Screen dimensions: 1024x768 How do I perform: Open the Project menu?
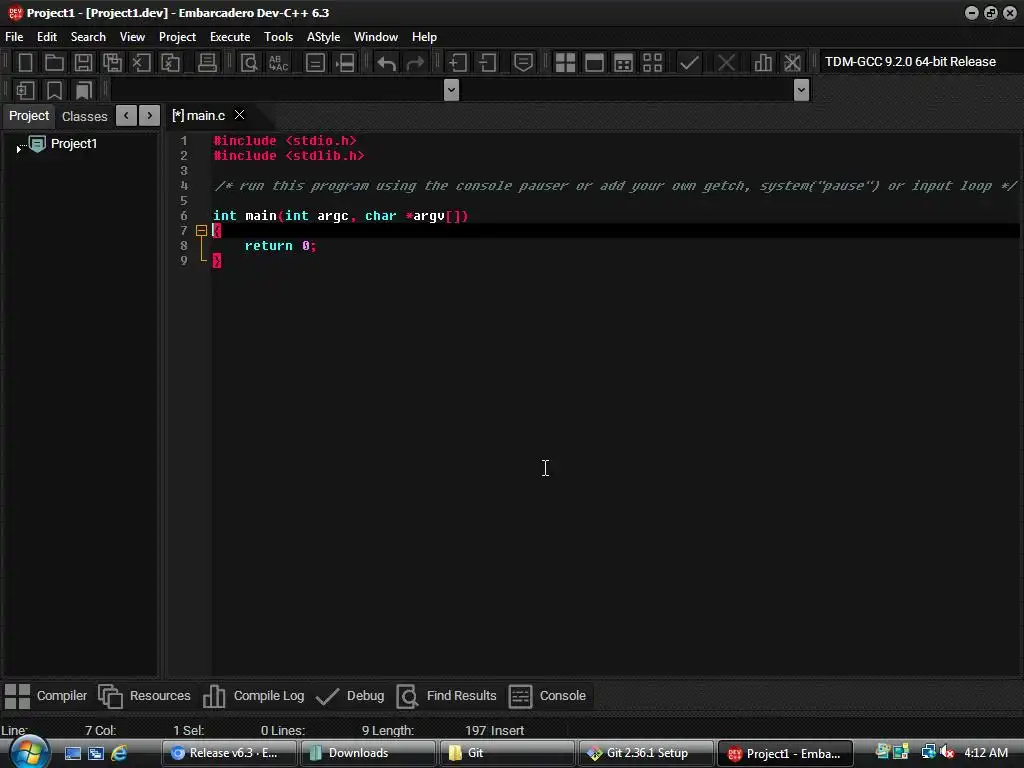177,37
